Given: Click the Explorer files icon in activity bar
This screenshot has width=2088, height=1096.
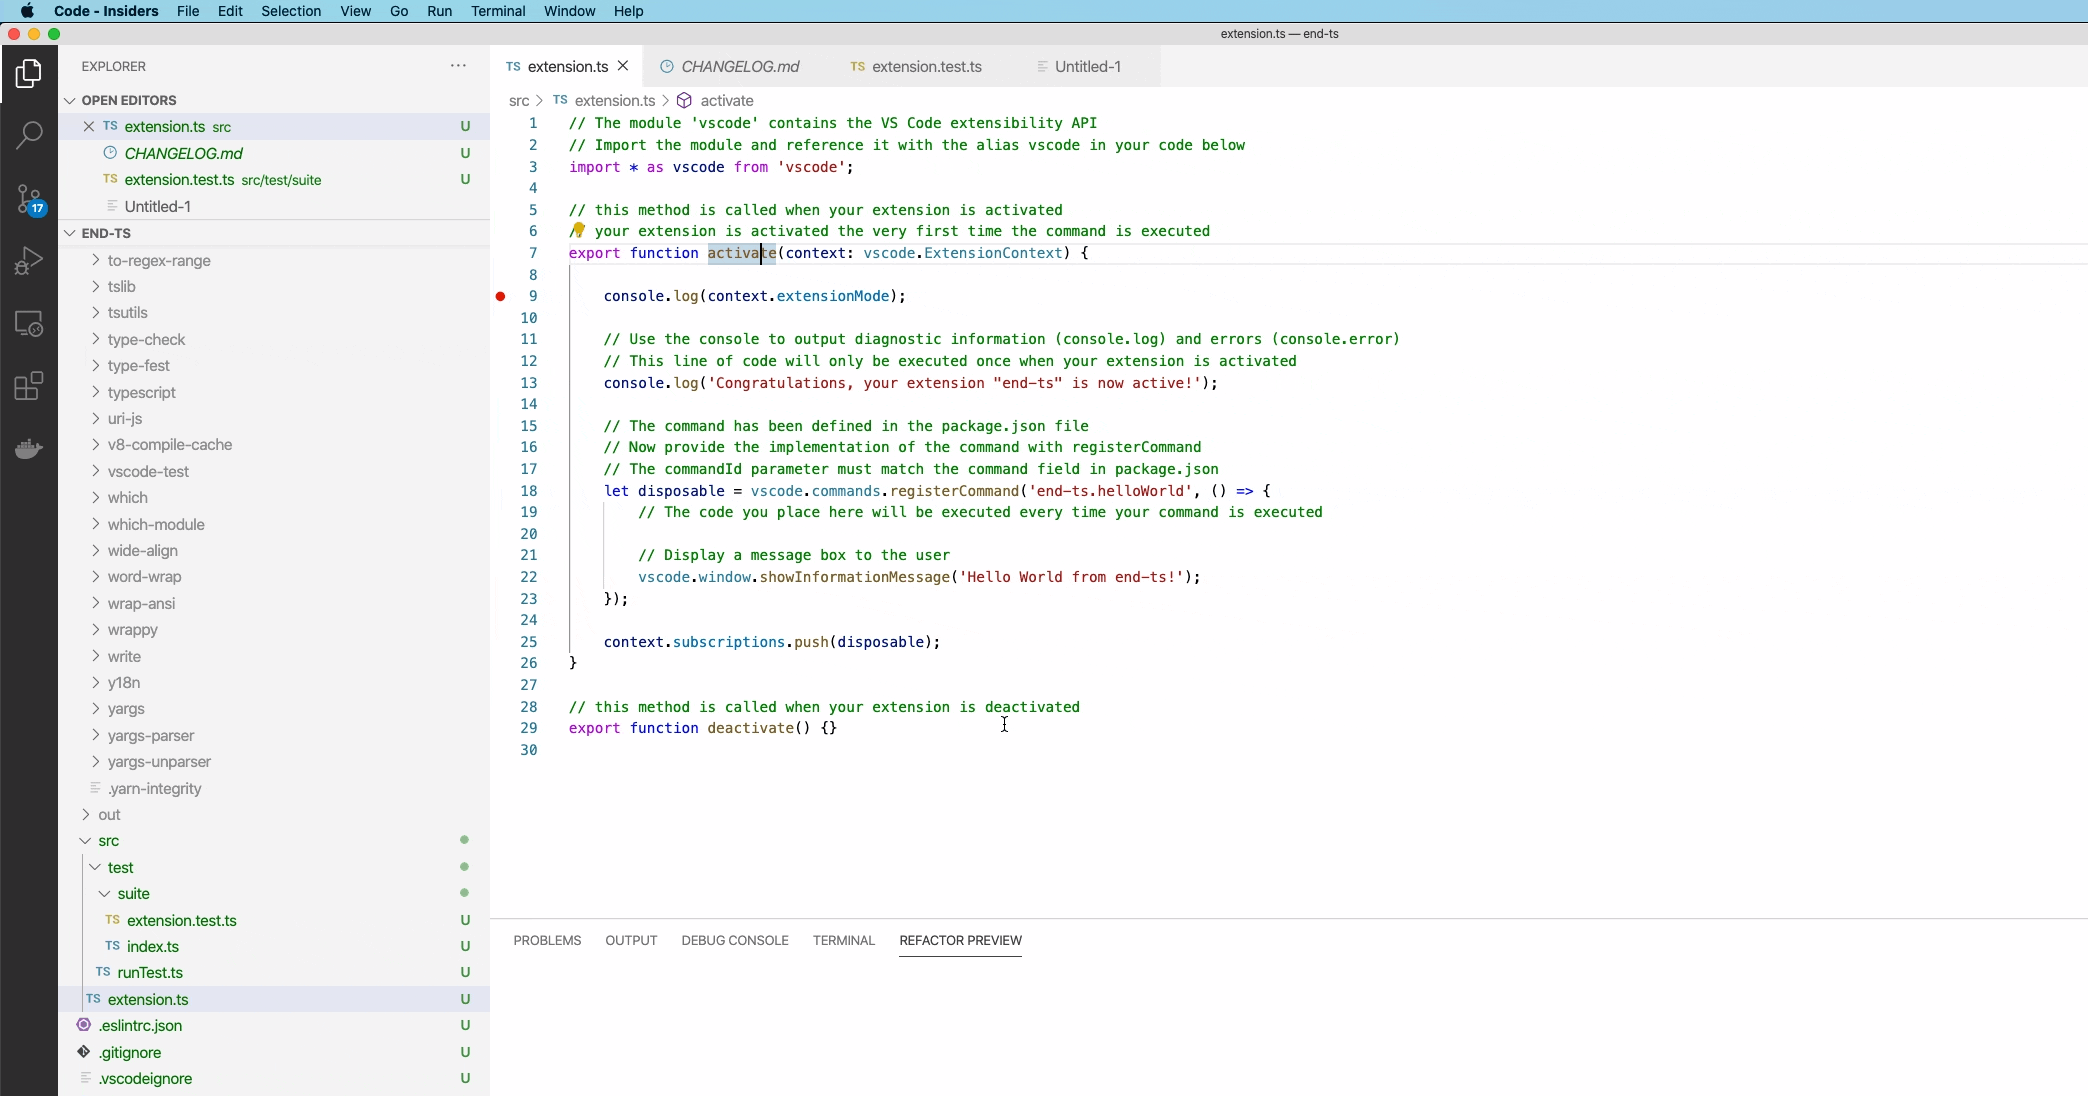Looking at the screenshot, I should 29,73.
